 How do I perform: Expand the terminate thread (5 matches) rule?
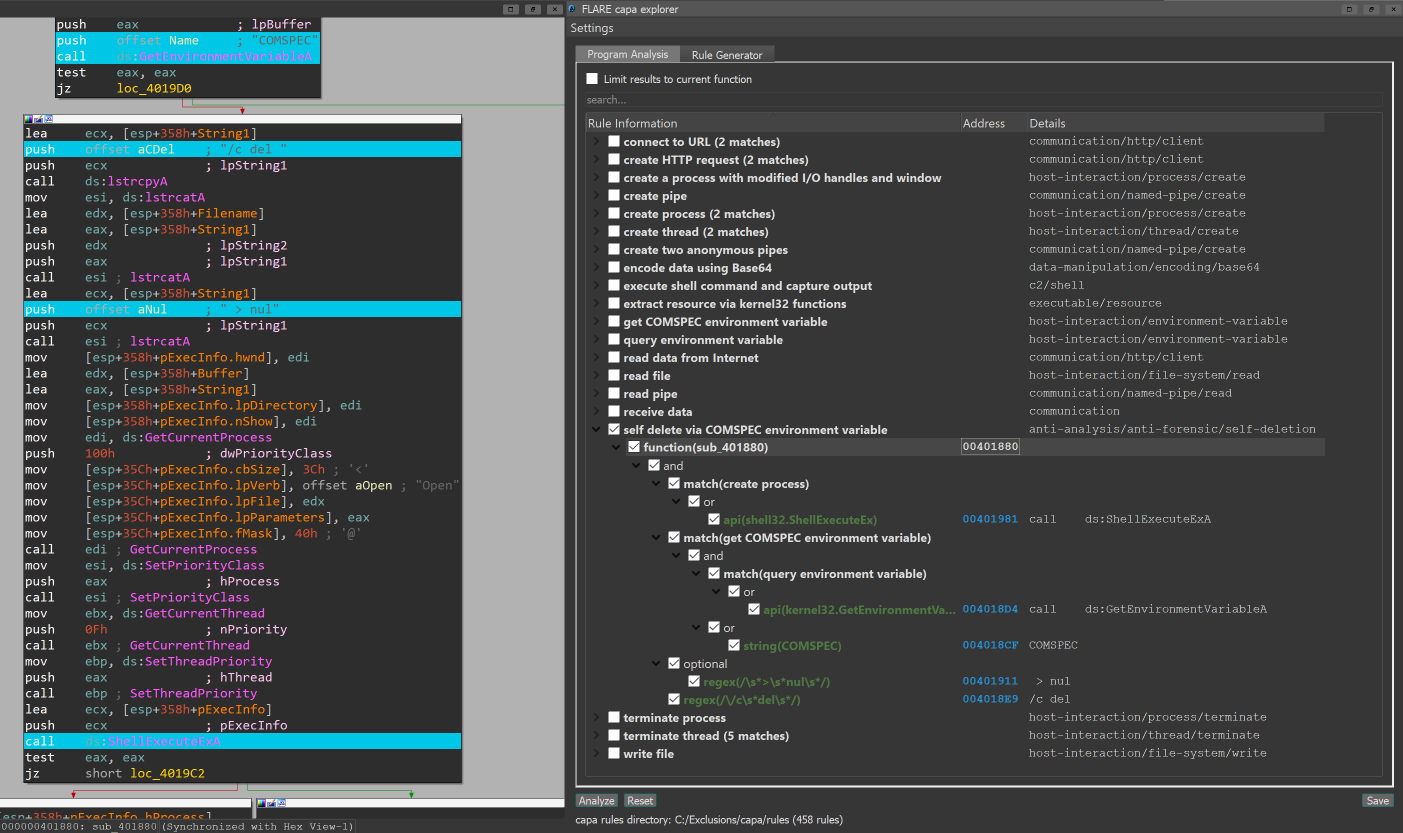pyautogui.click(x=597, y=736)
